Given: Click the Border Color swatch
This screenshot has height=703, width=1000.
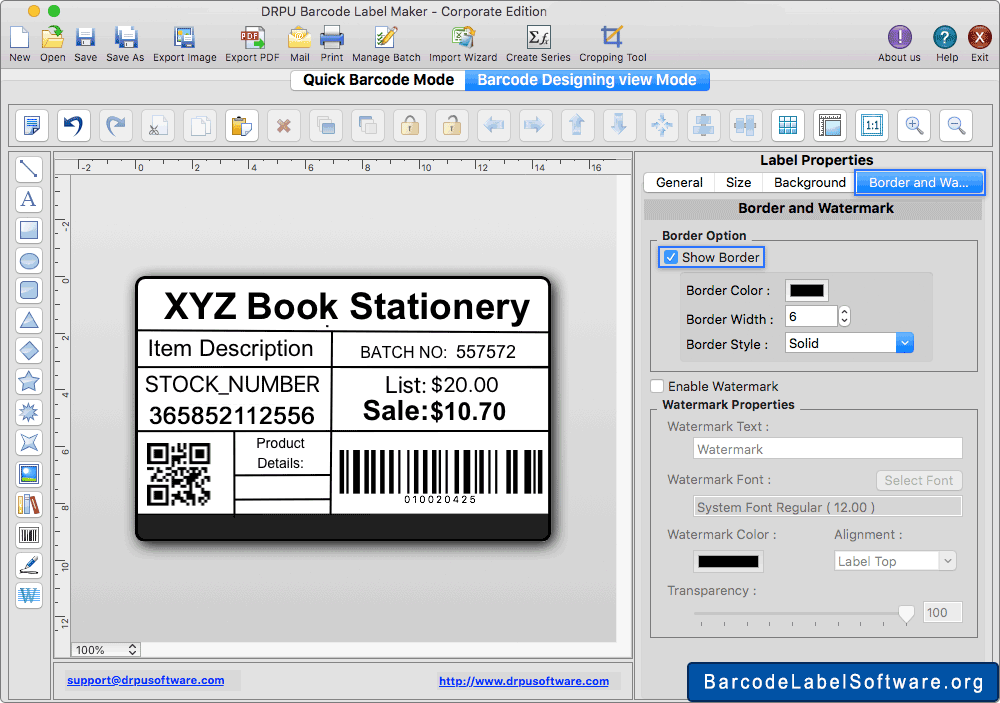Looking at the screenshot, I should pos(807,290).
